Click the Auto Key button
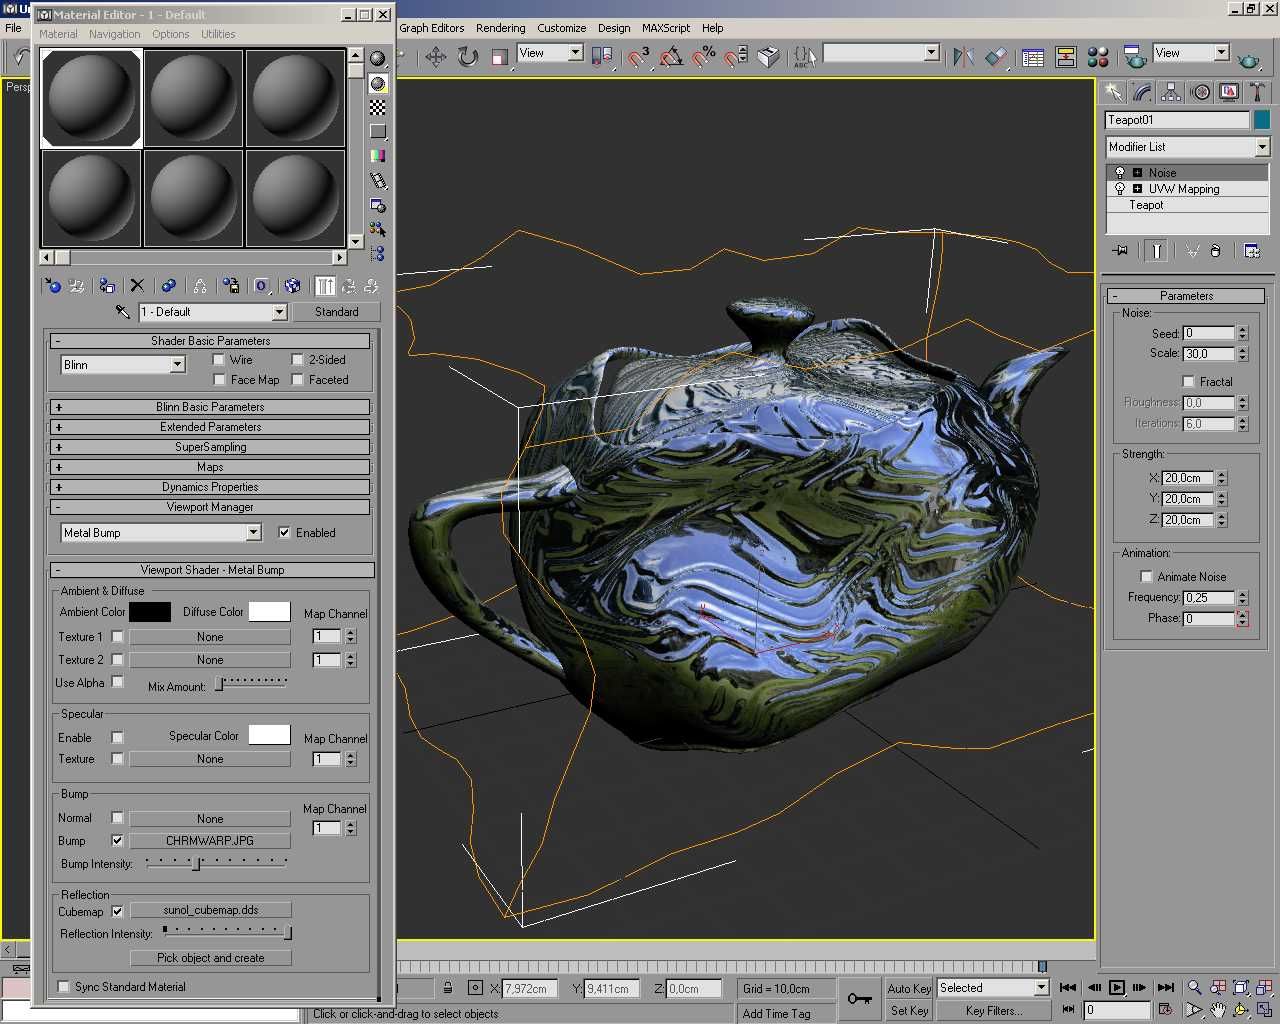1280x1024 pixels. (x=909, y=988)
